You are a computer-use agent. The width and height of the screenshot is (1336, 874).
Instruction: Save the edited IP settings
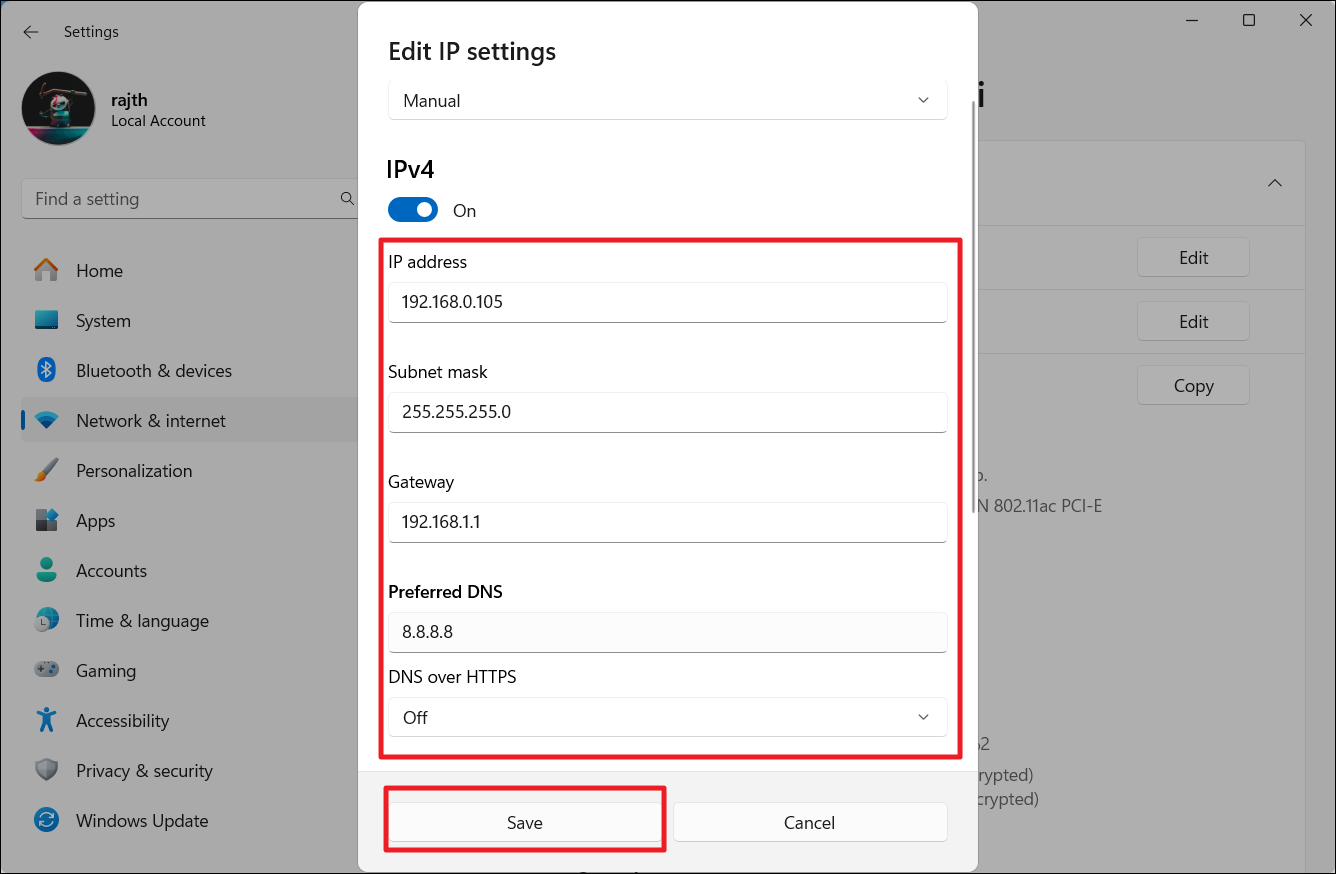tap(524, 823)
